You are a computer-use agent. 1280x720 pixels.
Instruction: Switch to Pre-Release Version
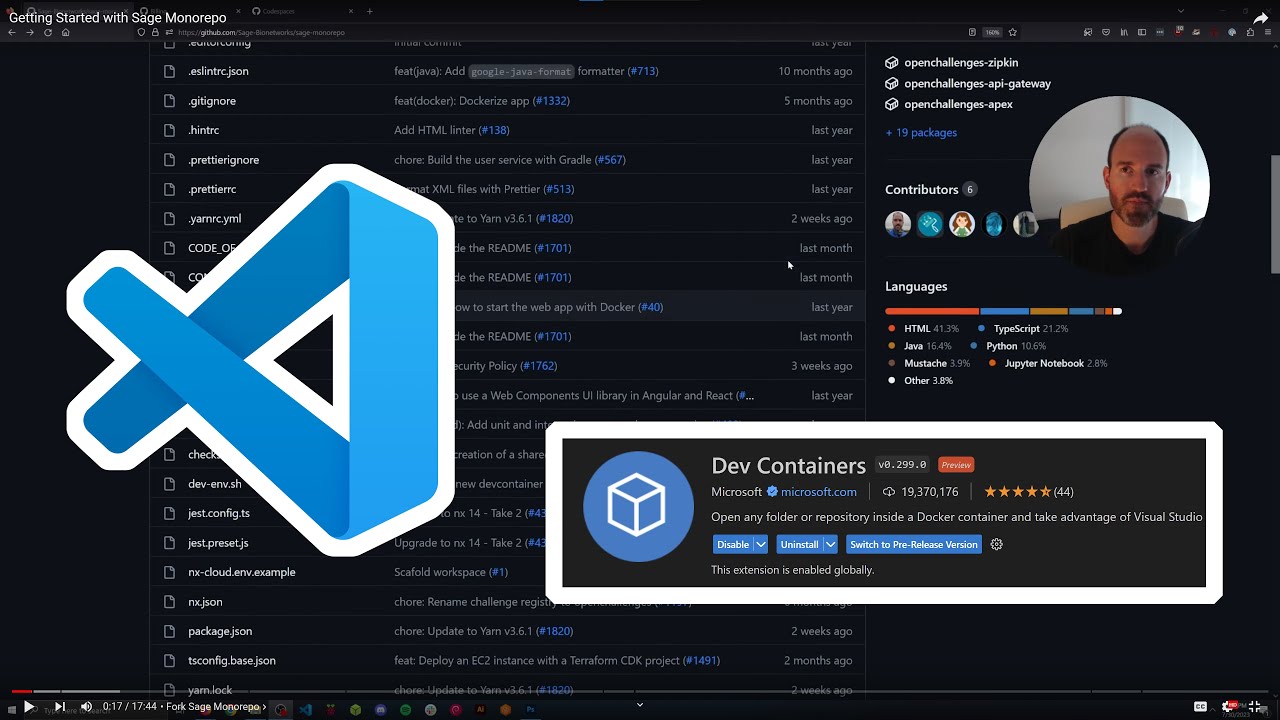(x=914, y=545)
